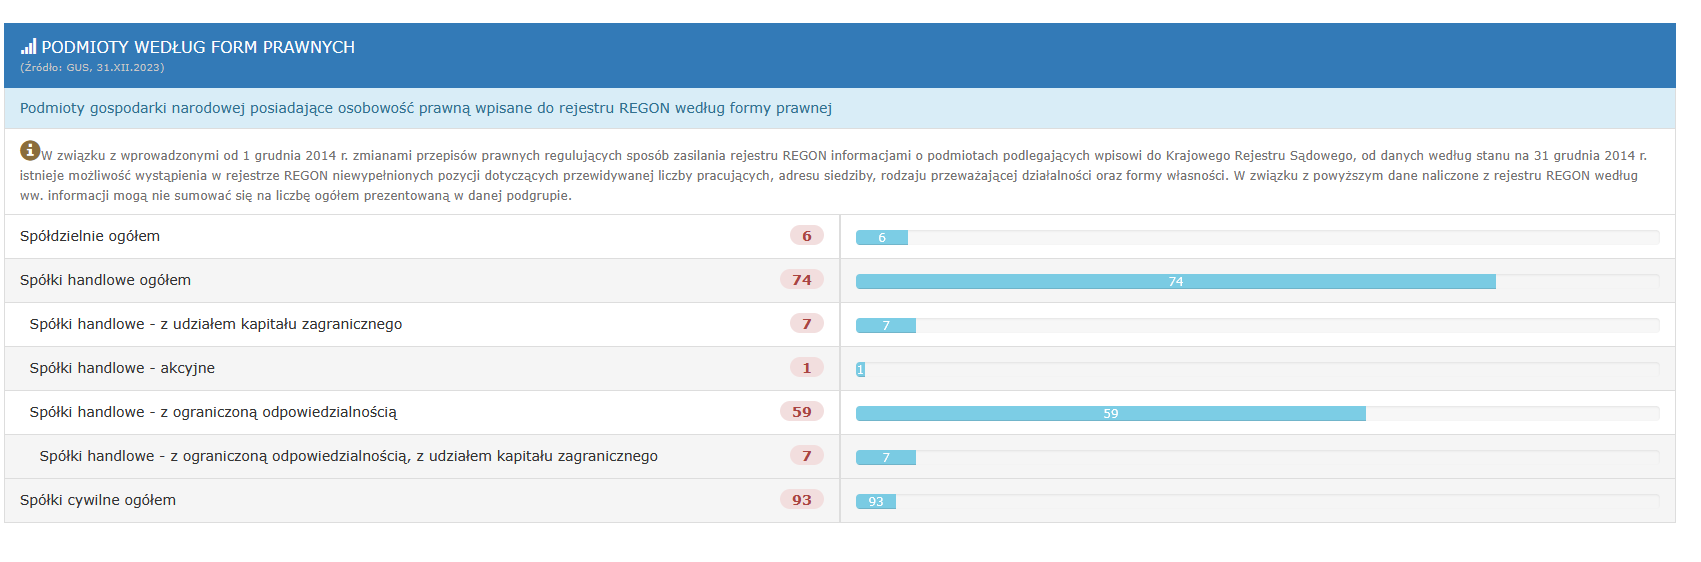Click the bar chart icon in header
Viewport: 1701px width, 562px height.
(28, 46)
